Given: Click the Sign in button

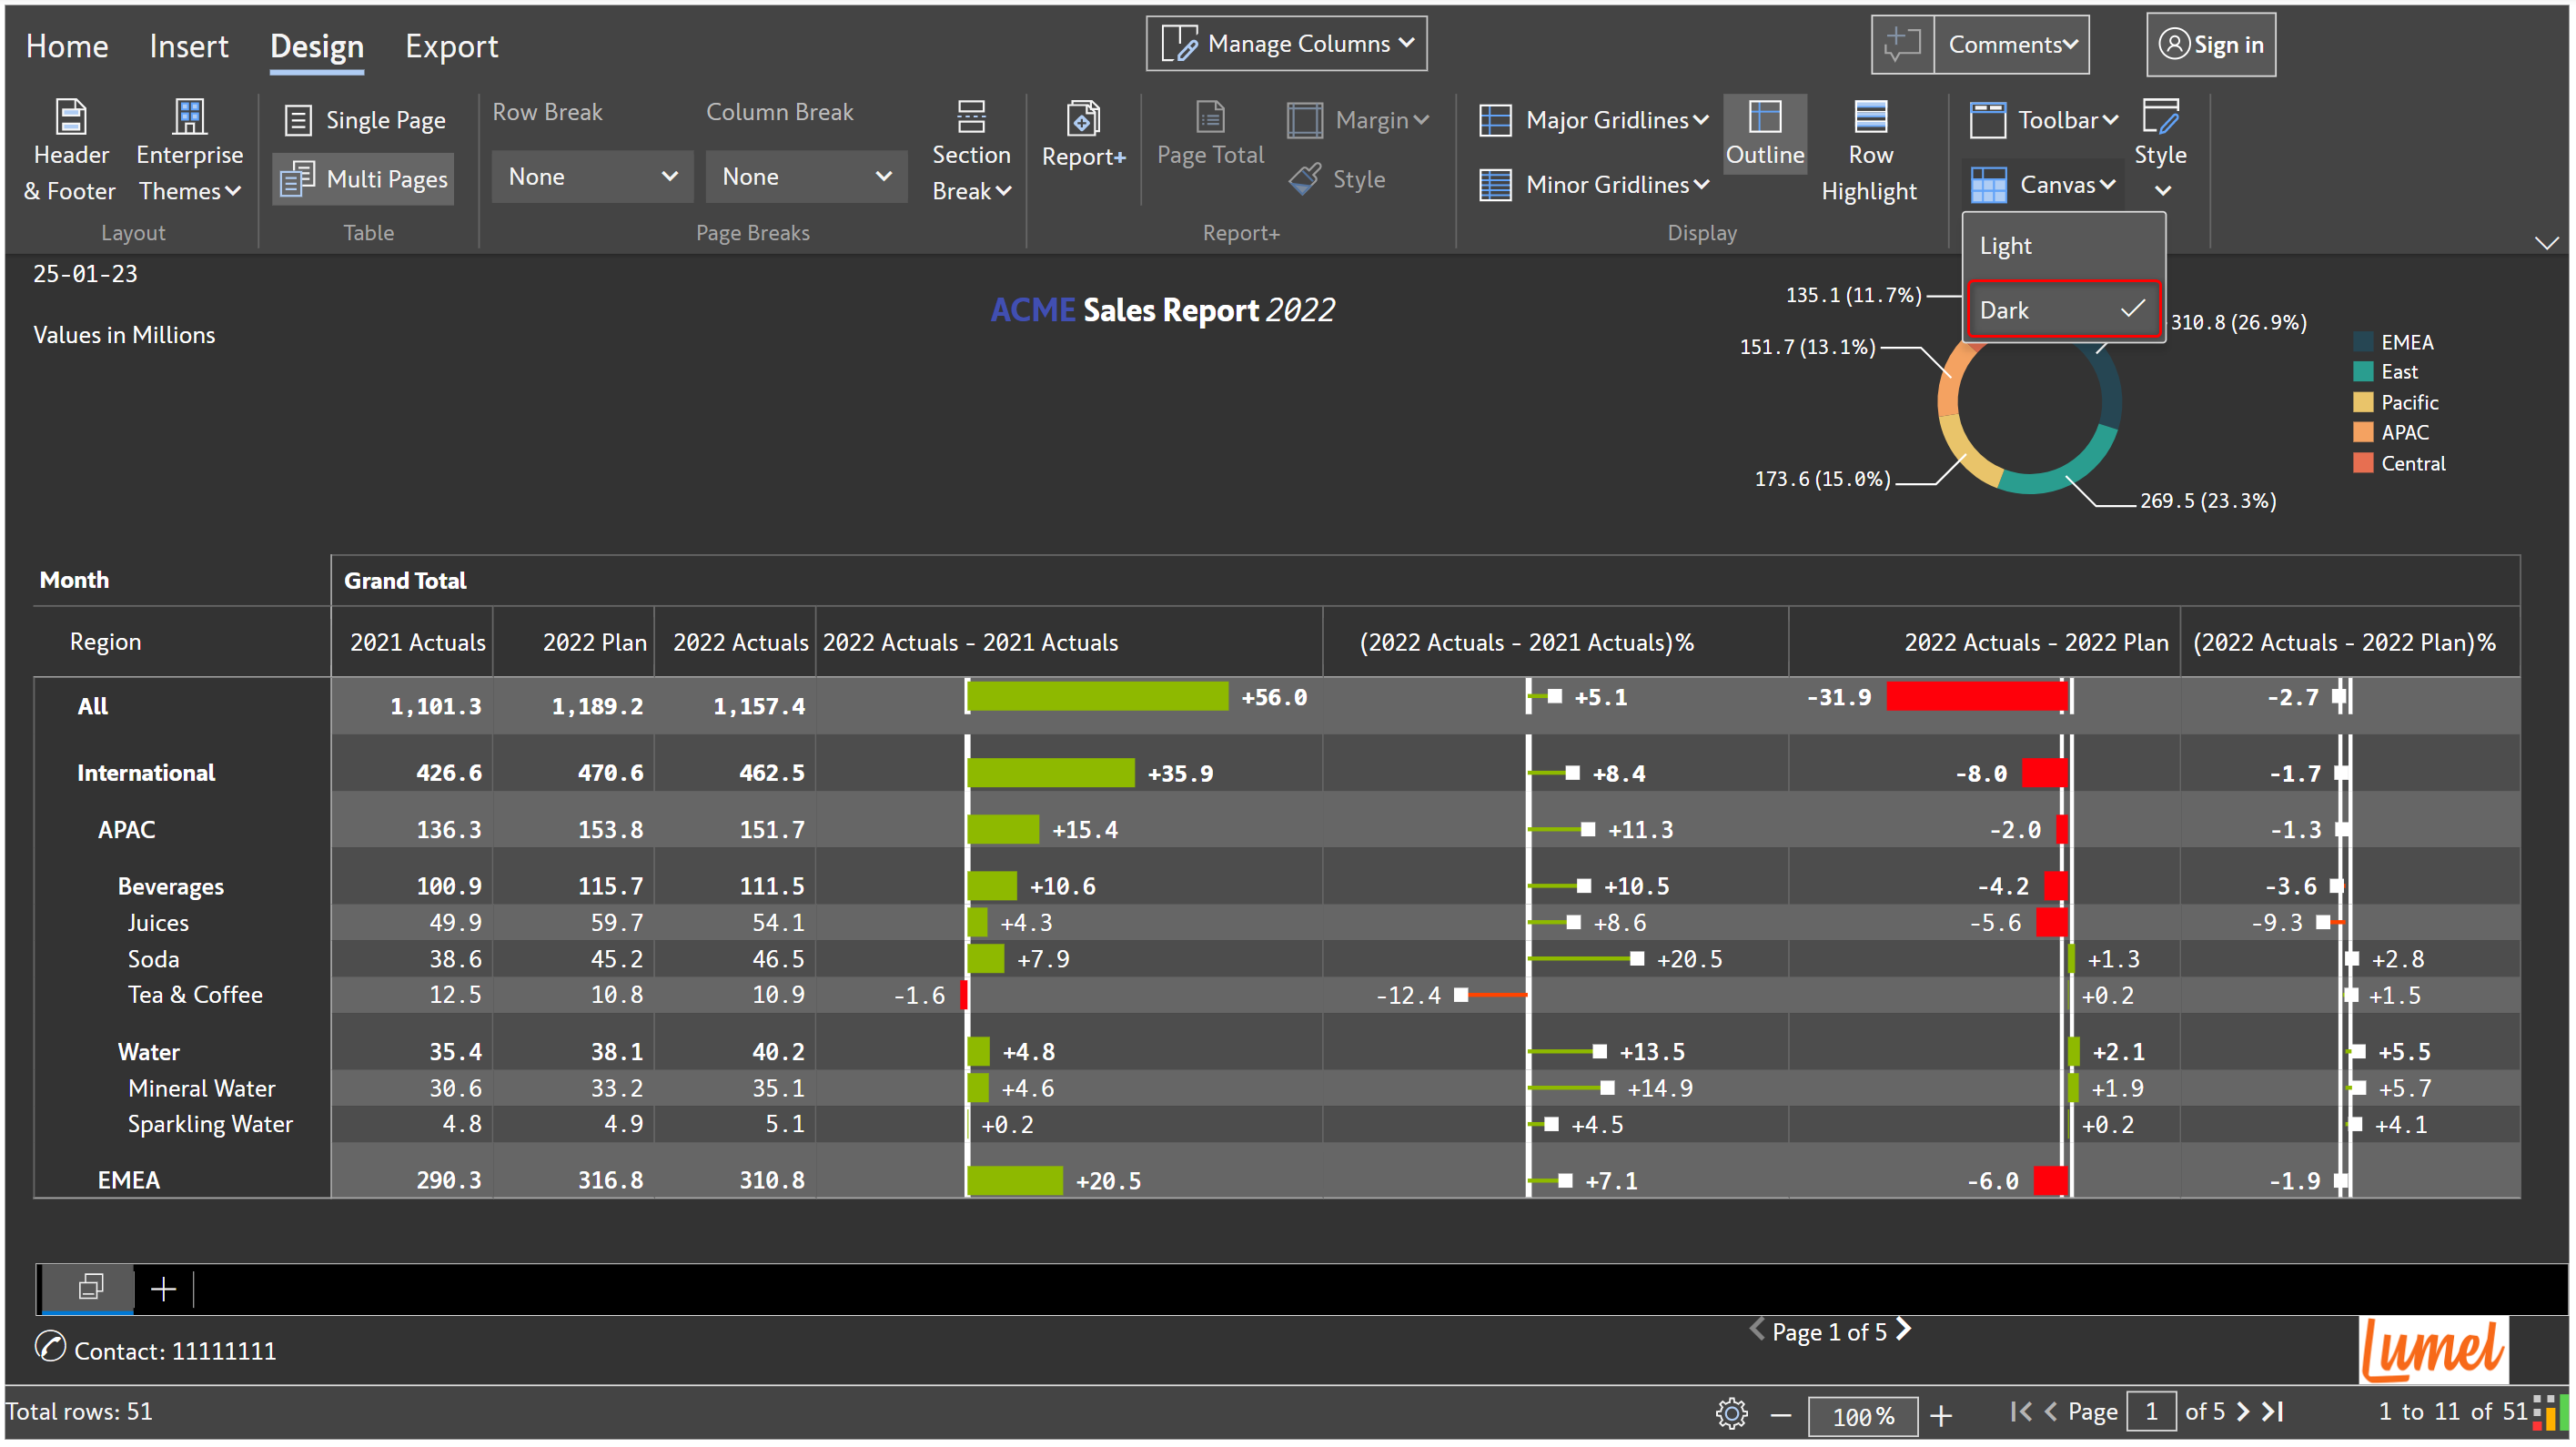Looking at the screenshot, I should 2210,45.
